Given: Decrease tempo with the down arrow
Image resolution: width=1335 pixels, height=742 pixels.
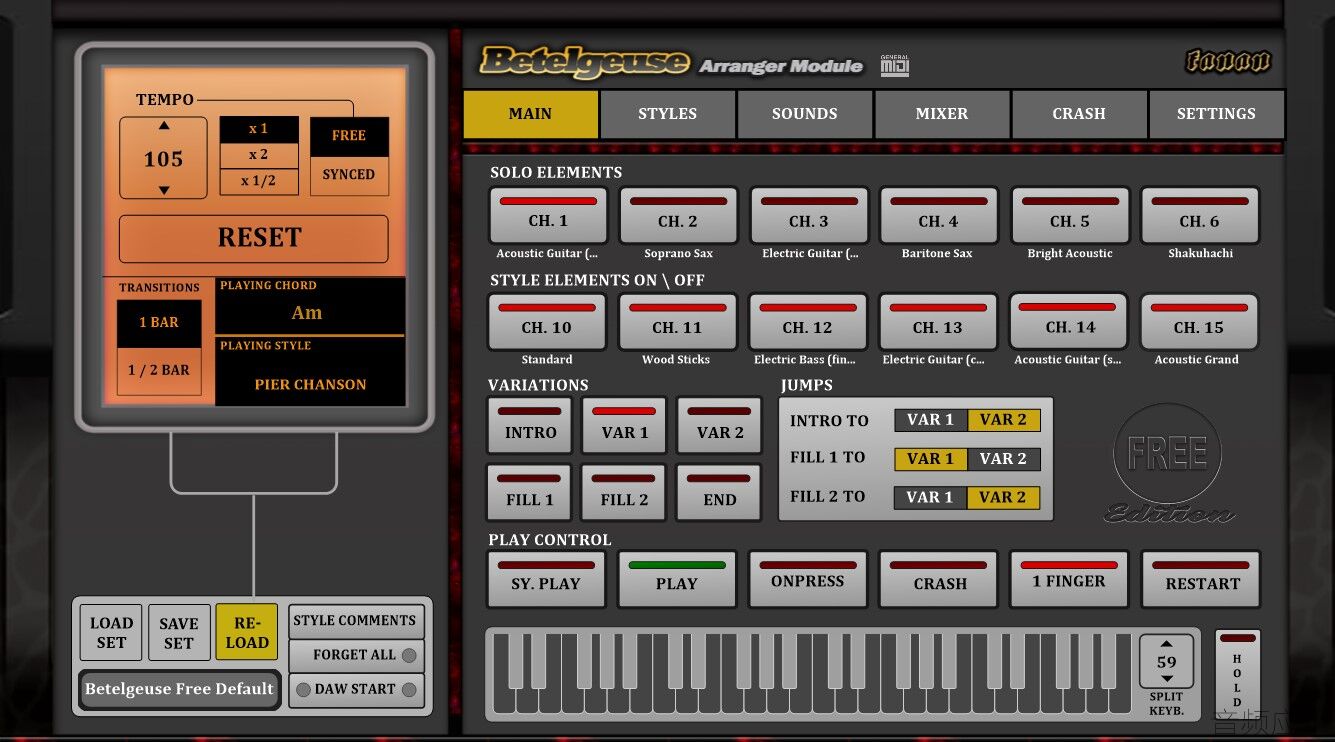Looking at the screenshot, I should coord(164,190).
